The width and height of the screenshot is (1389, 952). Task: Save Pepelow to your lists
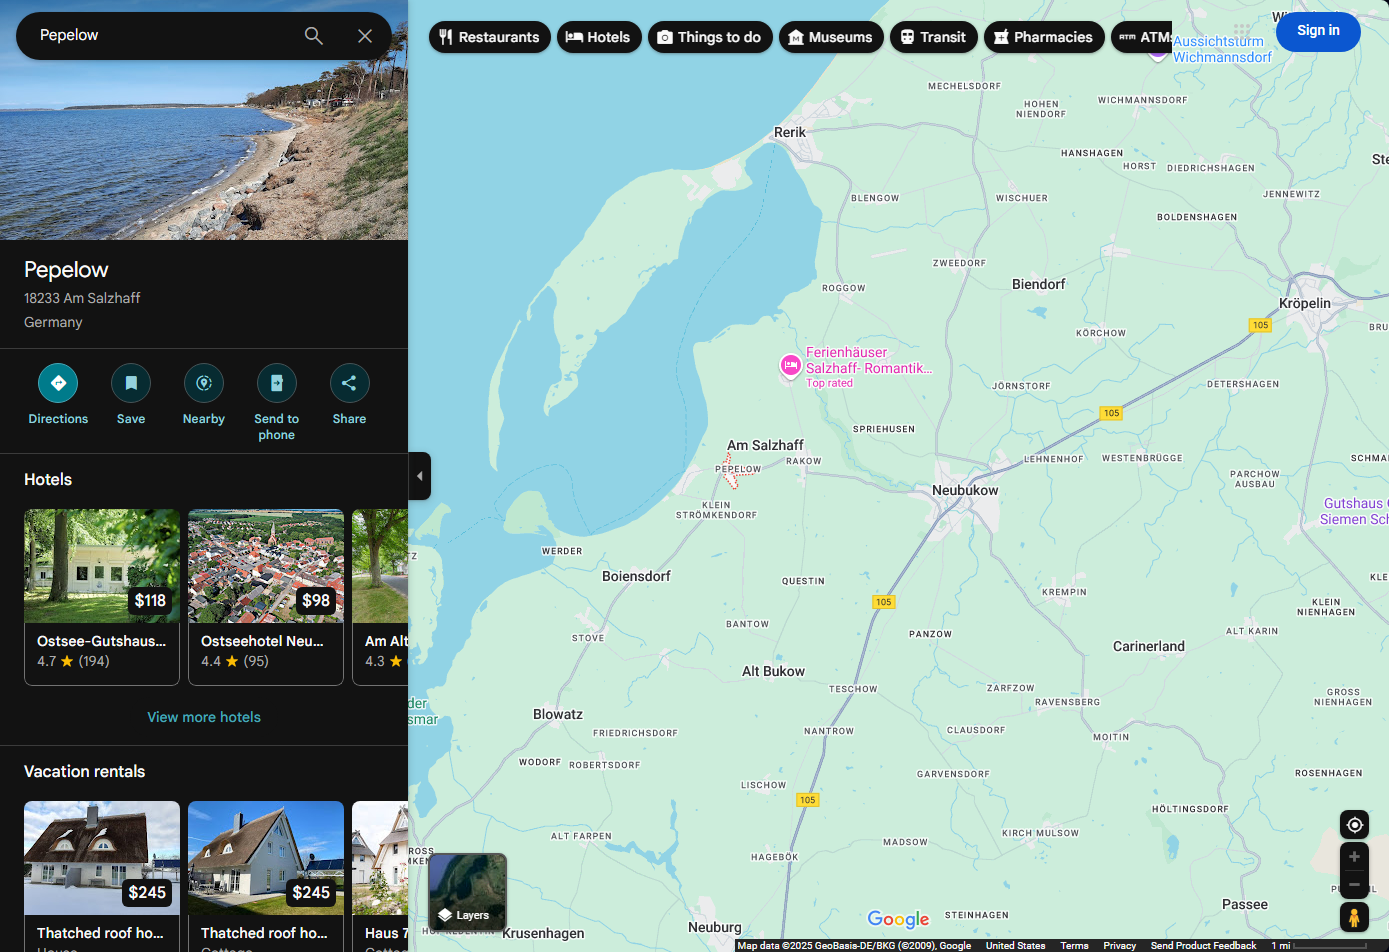pyautogui.click(x=131, y=394)
